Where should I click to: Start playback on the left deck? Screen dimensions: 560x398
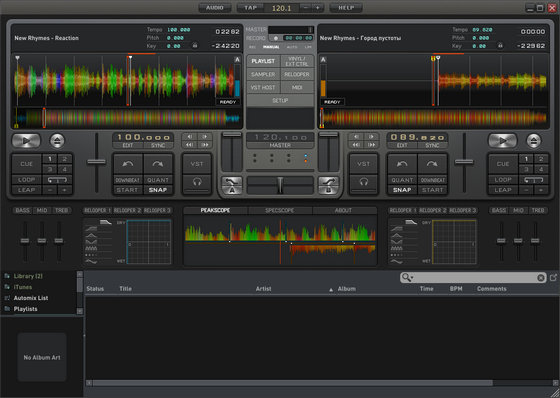26,141
